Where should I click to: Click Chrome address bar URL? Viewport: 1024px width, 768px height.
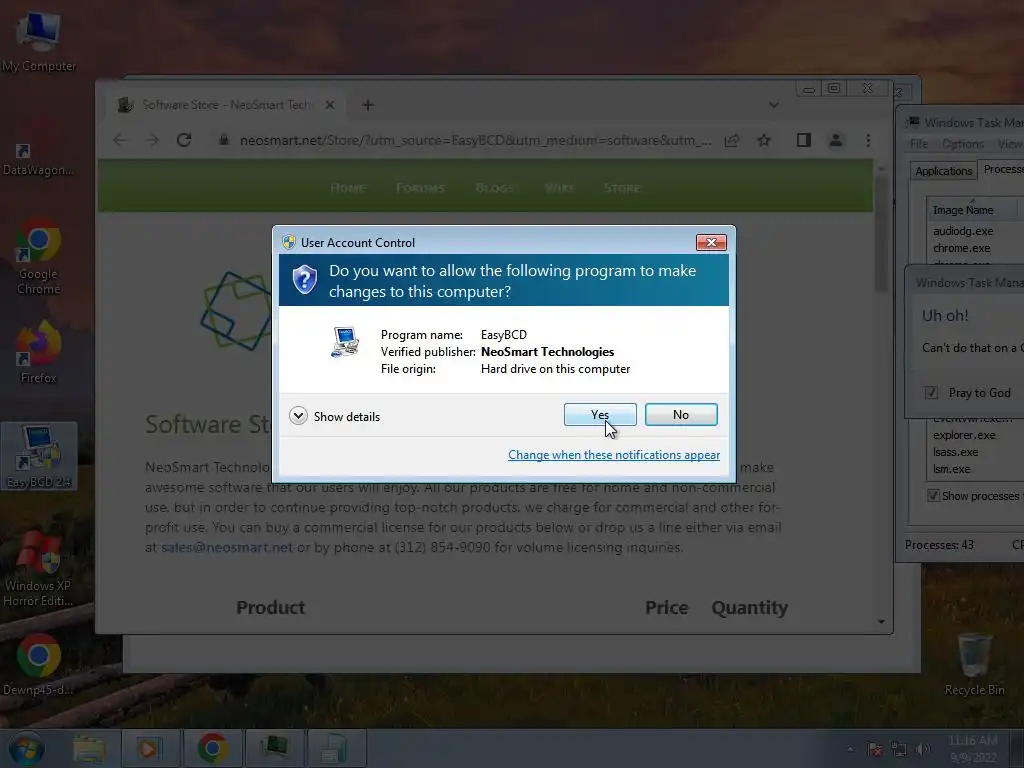[x=475, y=140]
